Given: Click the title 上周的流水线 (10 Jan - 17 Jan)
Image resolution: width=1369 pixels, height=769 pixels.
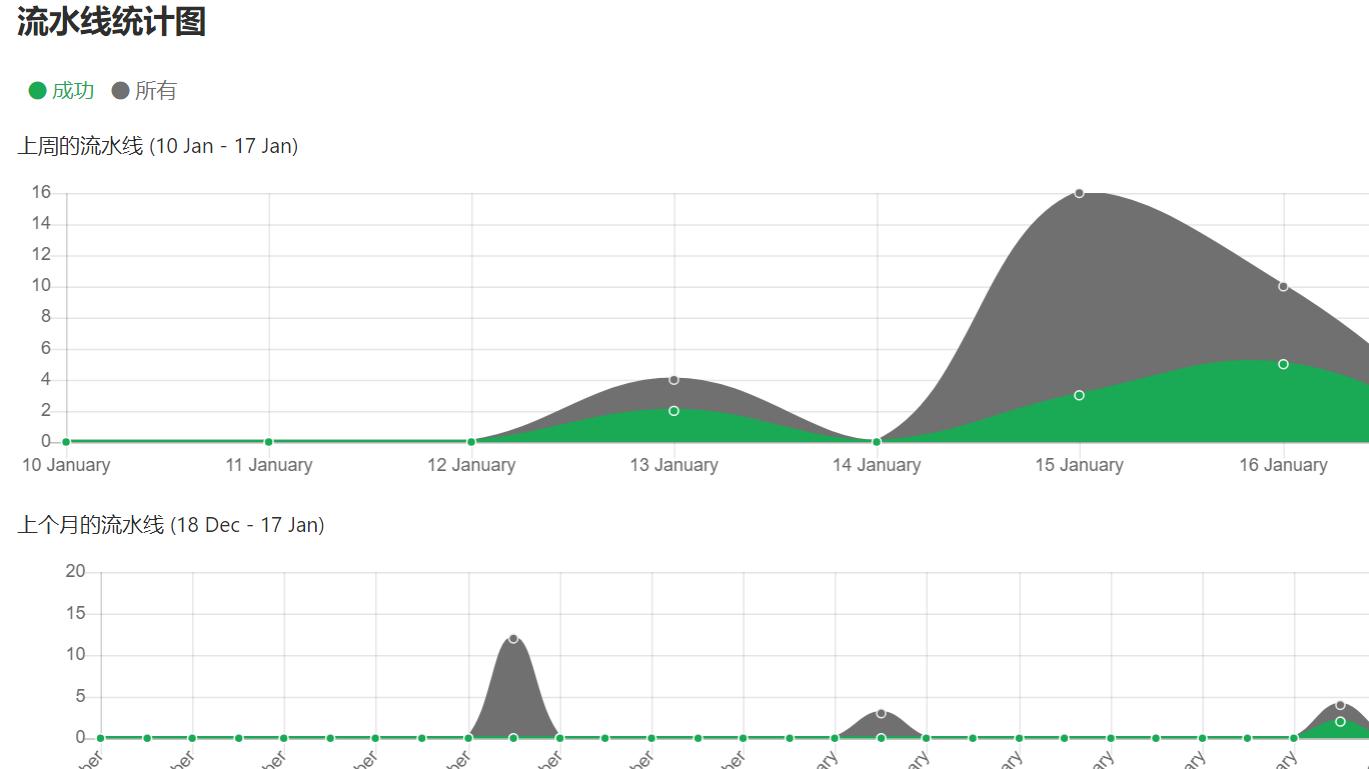Looking at the screenshot, I should (158, 146).
